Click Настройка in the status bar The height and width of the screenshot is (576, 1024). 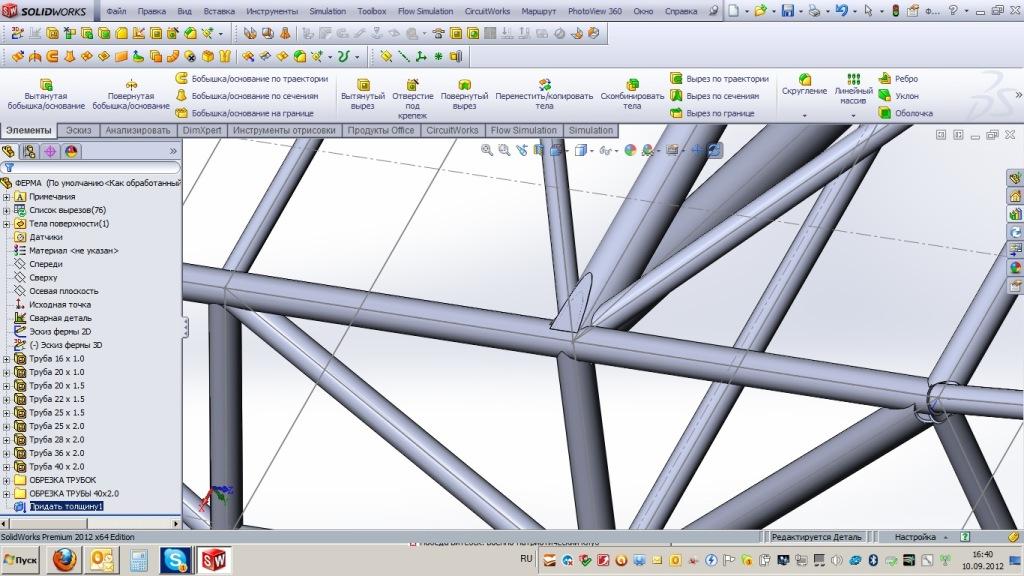click(x=915, y=536)
